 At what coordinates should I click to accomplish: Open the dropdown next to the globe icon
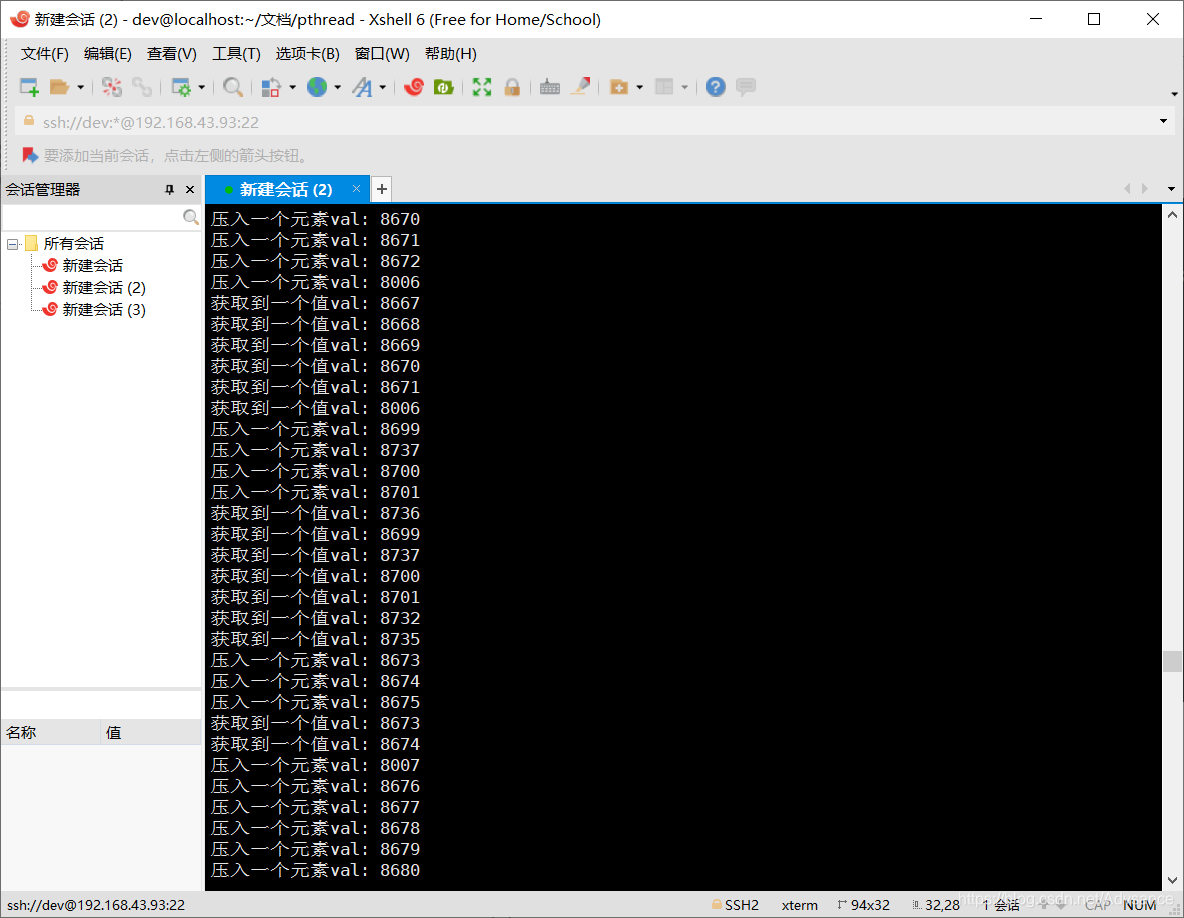click(x=338, y=88)
